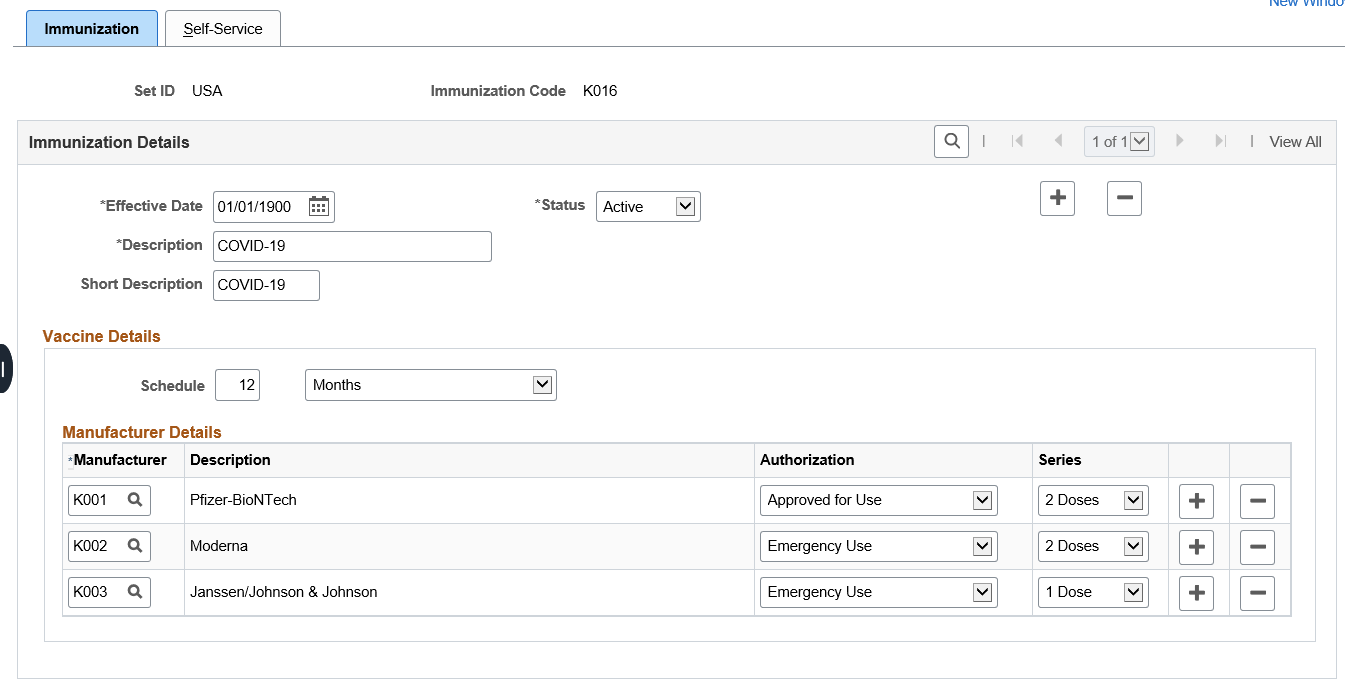Remove the Janssen/Johnson & Johnson row
1345x680 pixels.
(x=1257, y=593)
